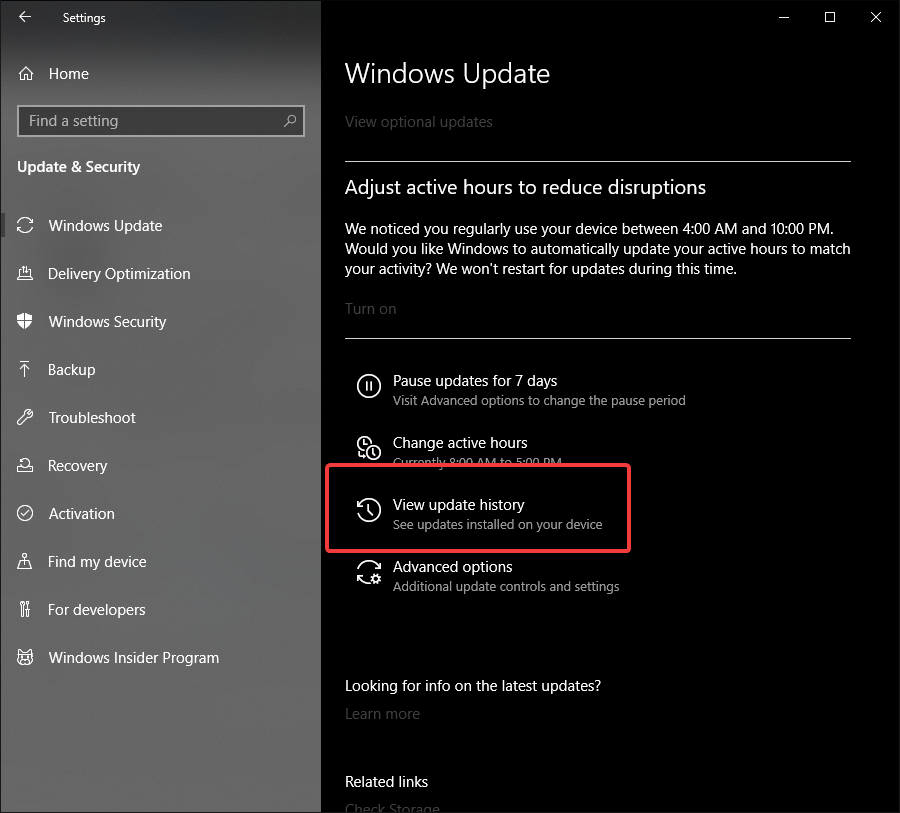Click the Related links heading
This screenshot has width=900, height=813.
386,781
